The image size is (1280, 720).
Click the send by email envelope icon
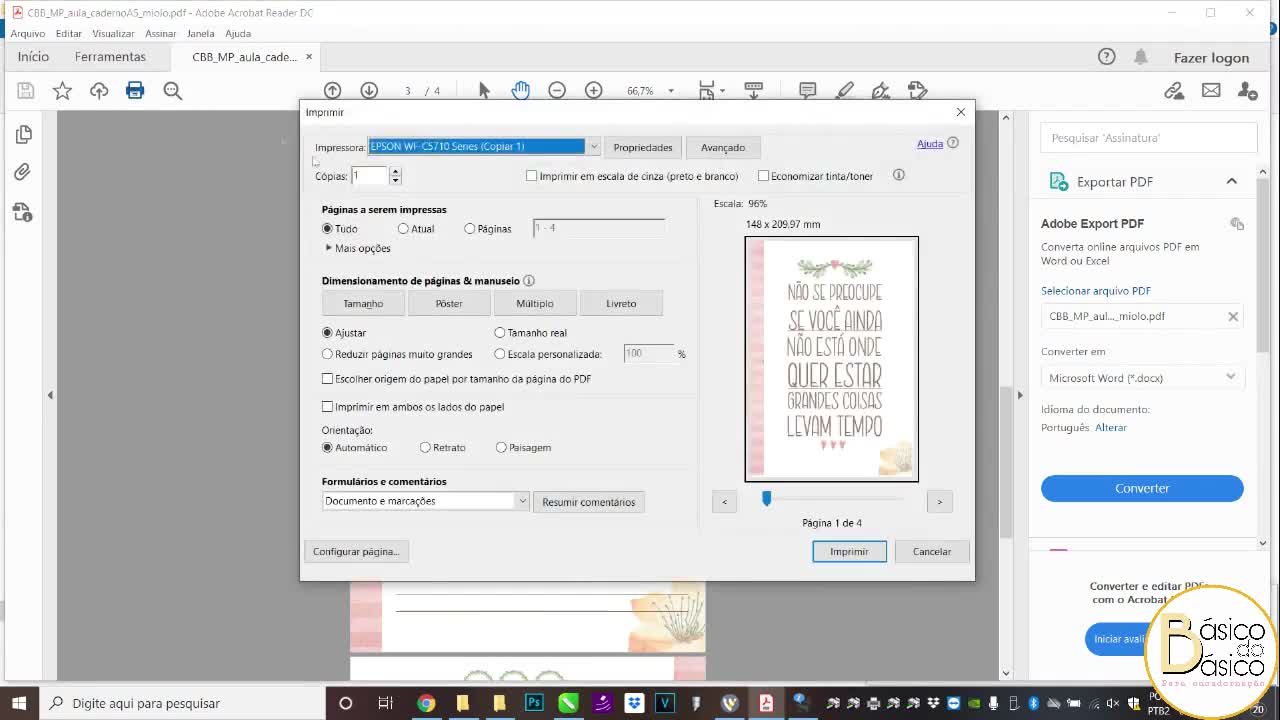point(1211,91)
